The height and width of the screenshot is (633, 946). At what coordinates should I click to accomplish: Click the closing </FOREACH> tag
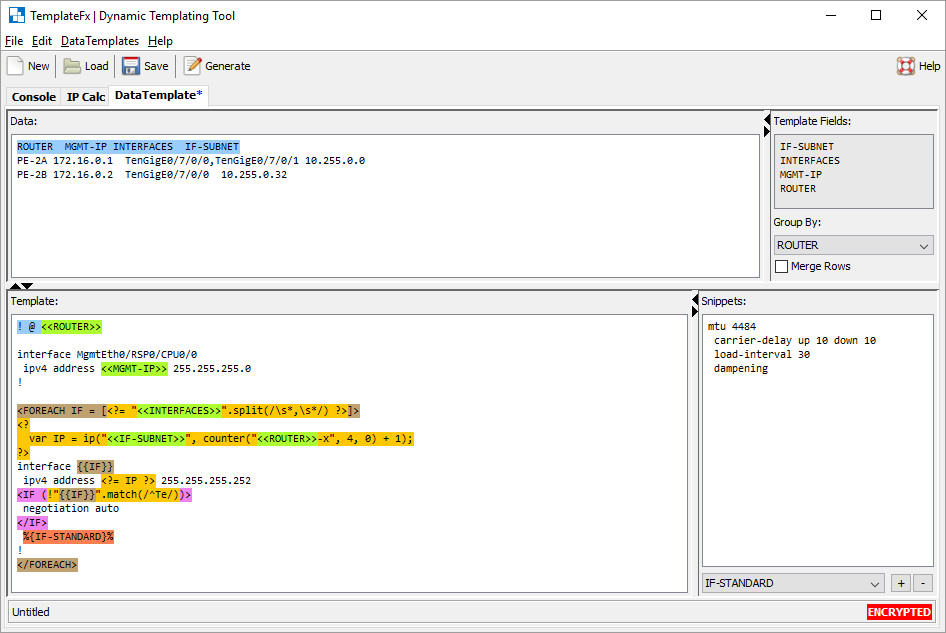pyautogui.click(x=47, y=564)
